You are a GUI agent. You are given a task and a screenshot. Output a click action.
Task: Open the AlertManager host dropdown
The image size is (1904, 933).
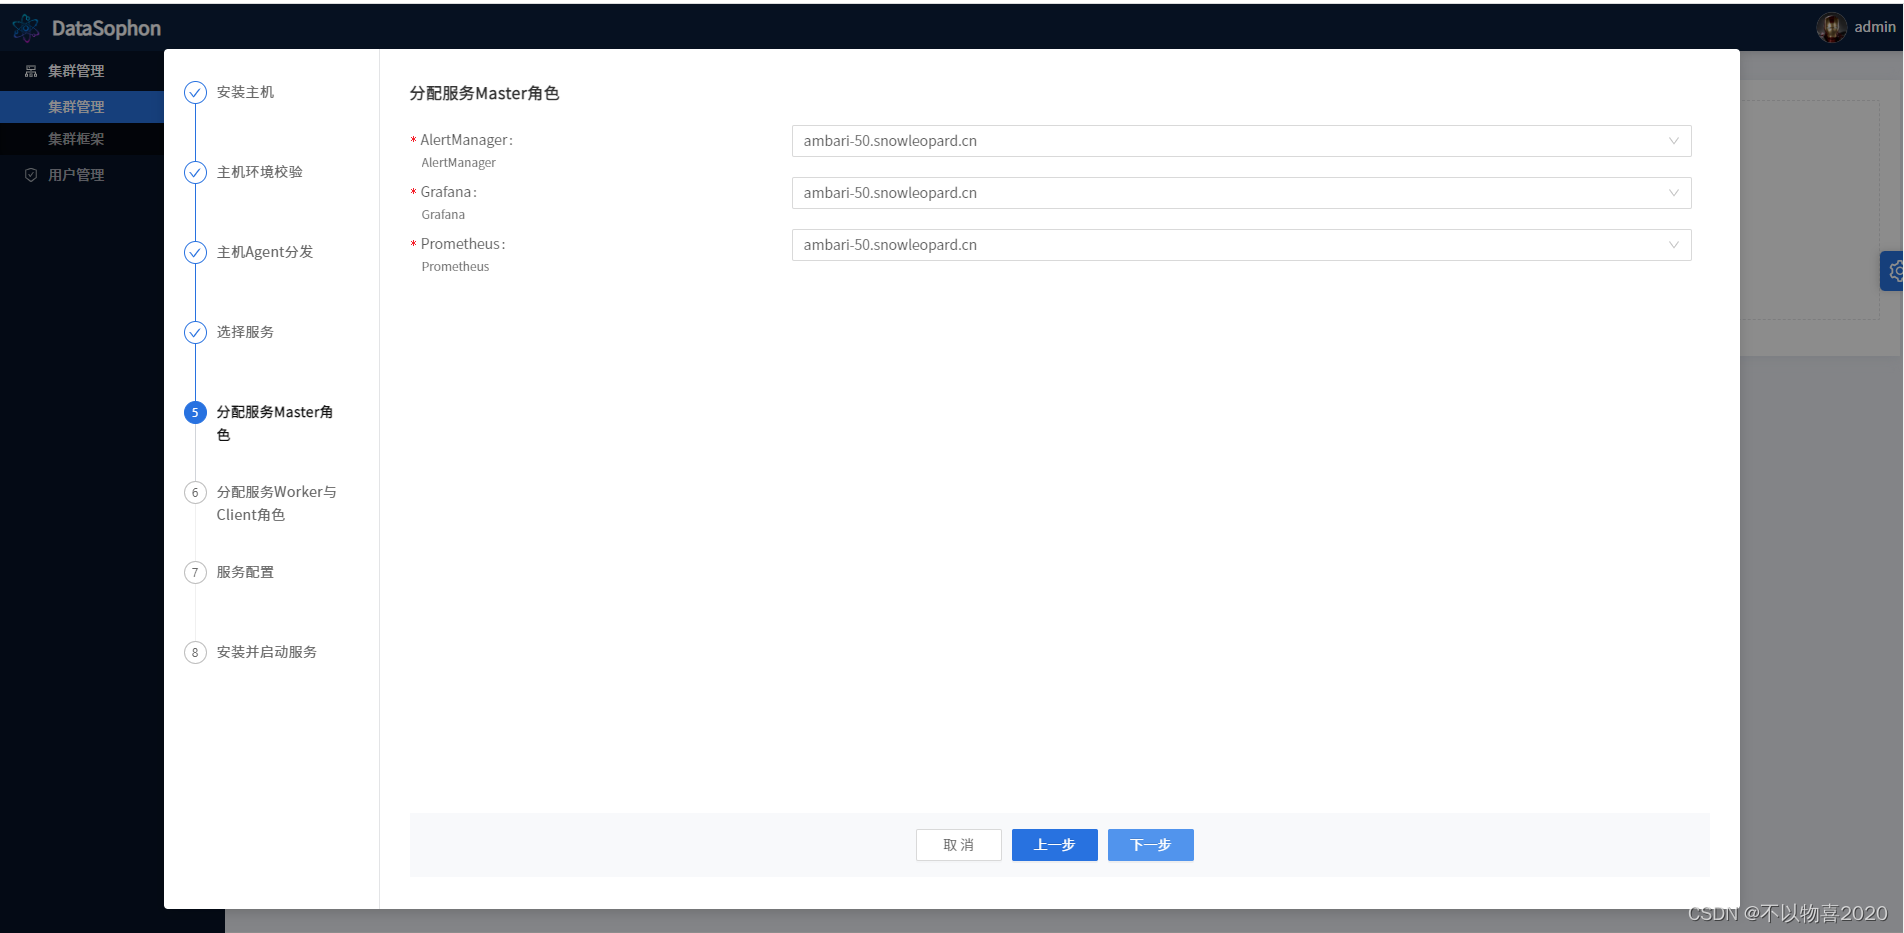pyautogui.click(x=1241, y=141)
